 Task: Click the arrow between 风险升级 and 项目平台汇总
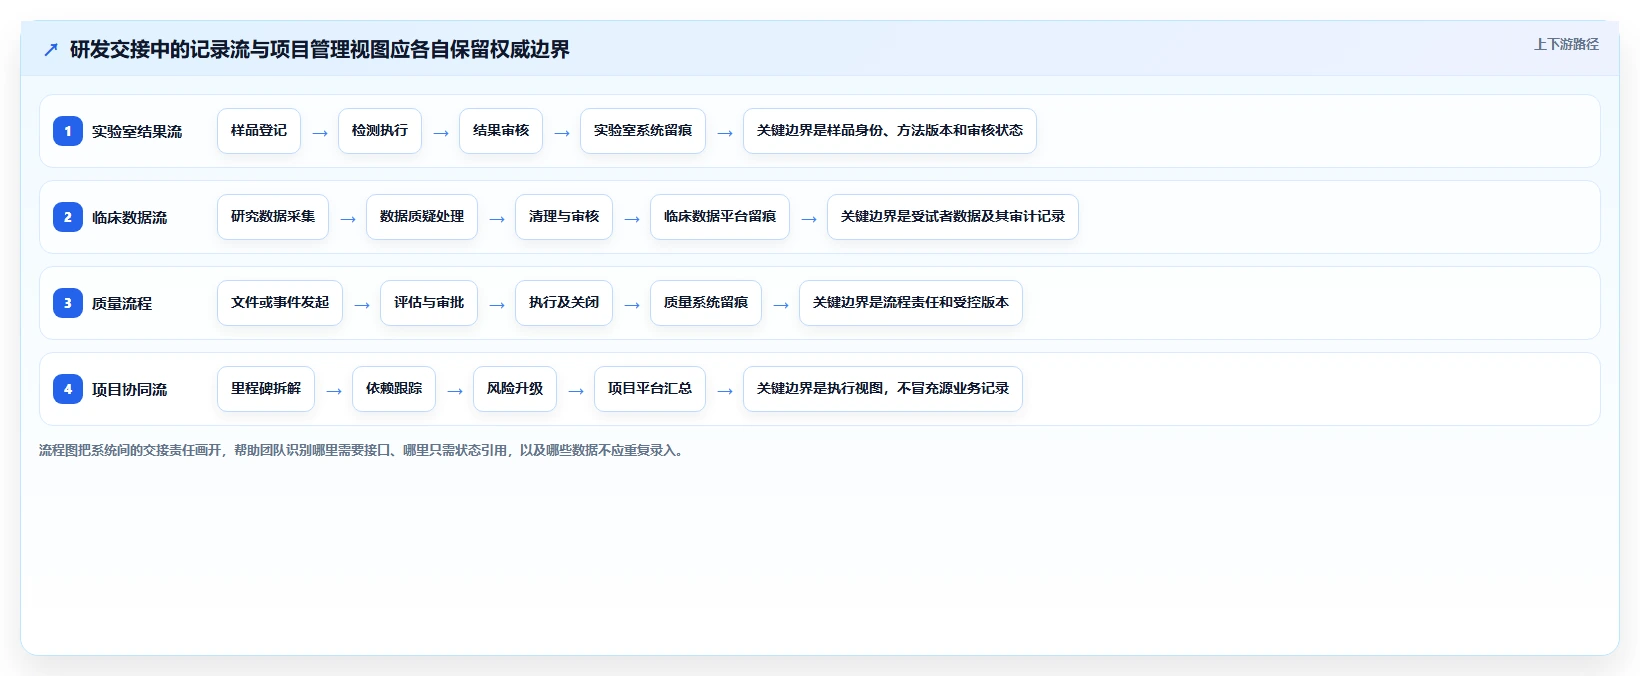pyautogui.click(x=576, y=391)
